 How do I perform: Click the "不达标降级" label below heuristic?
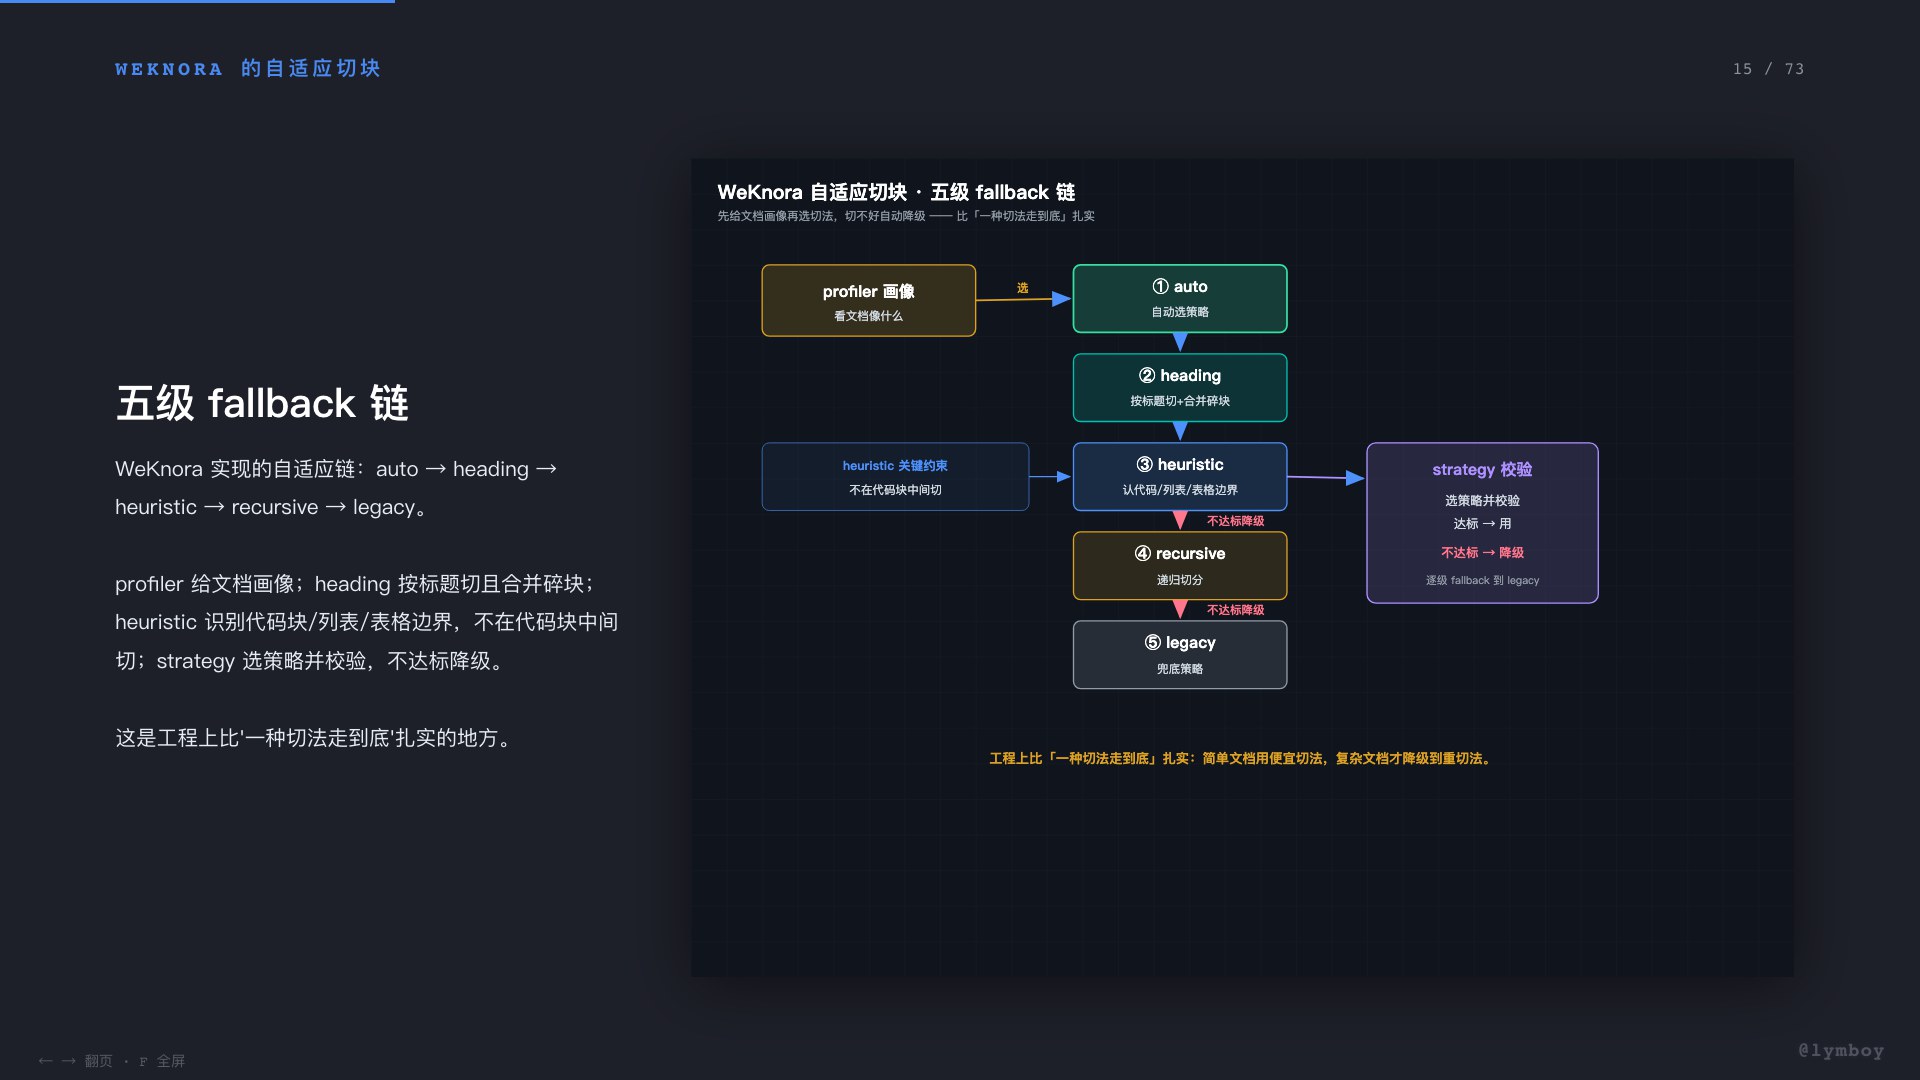pyautogui.click(x=1235, y=521)
